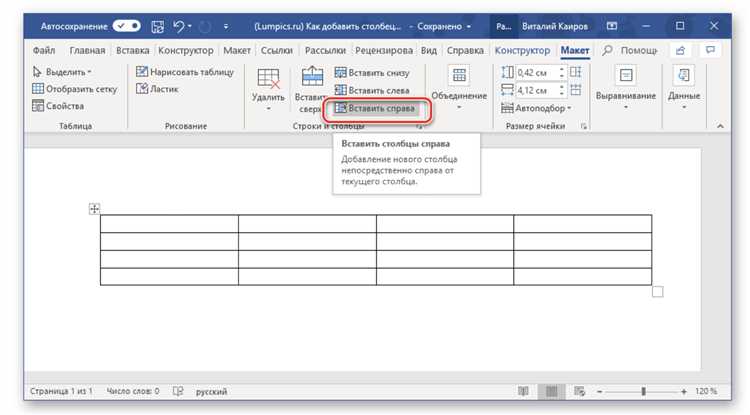Switch to read mode view in status bar

coord(523,392)
